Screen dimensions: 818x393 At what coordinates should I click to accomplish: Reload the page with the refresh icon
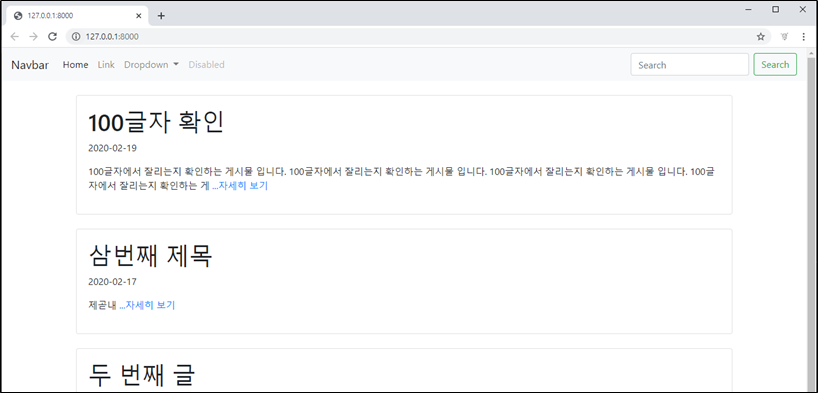52,37
